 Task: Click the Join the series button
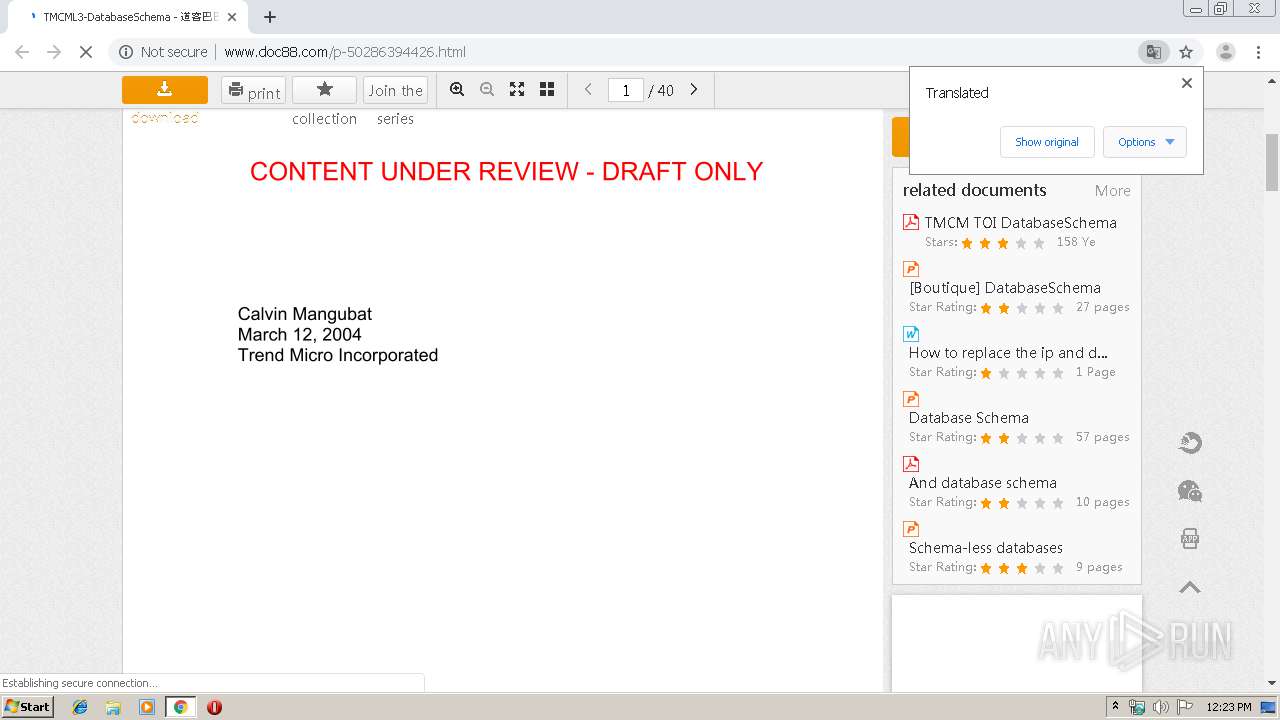[x=395, y=90]
